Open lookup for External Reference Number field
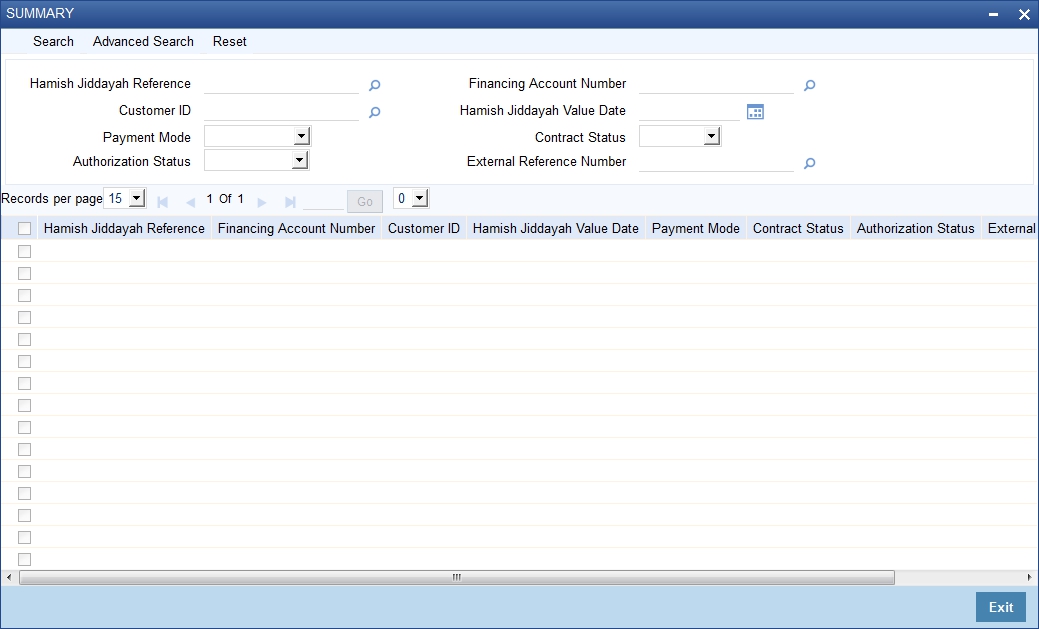 point(809,163)
